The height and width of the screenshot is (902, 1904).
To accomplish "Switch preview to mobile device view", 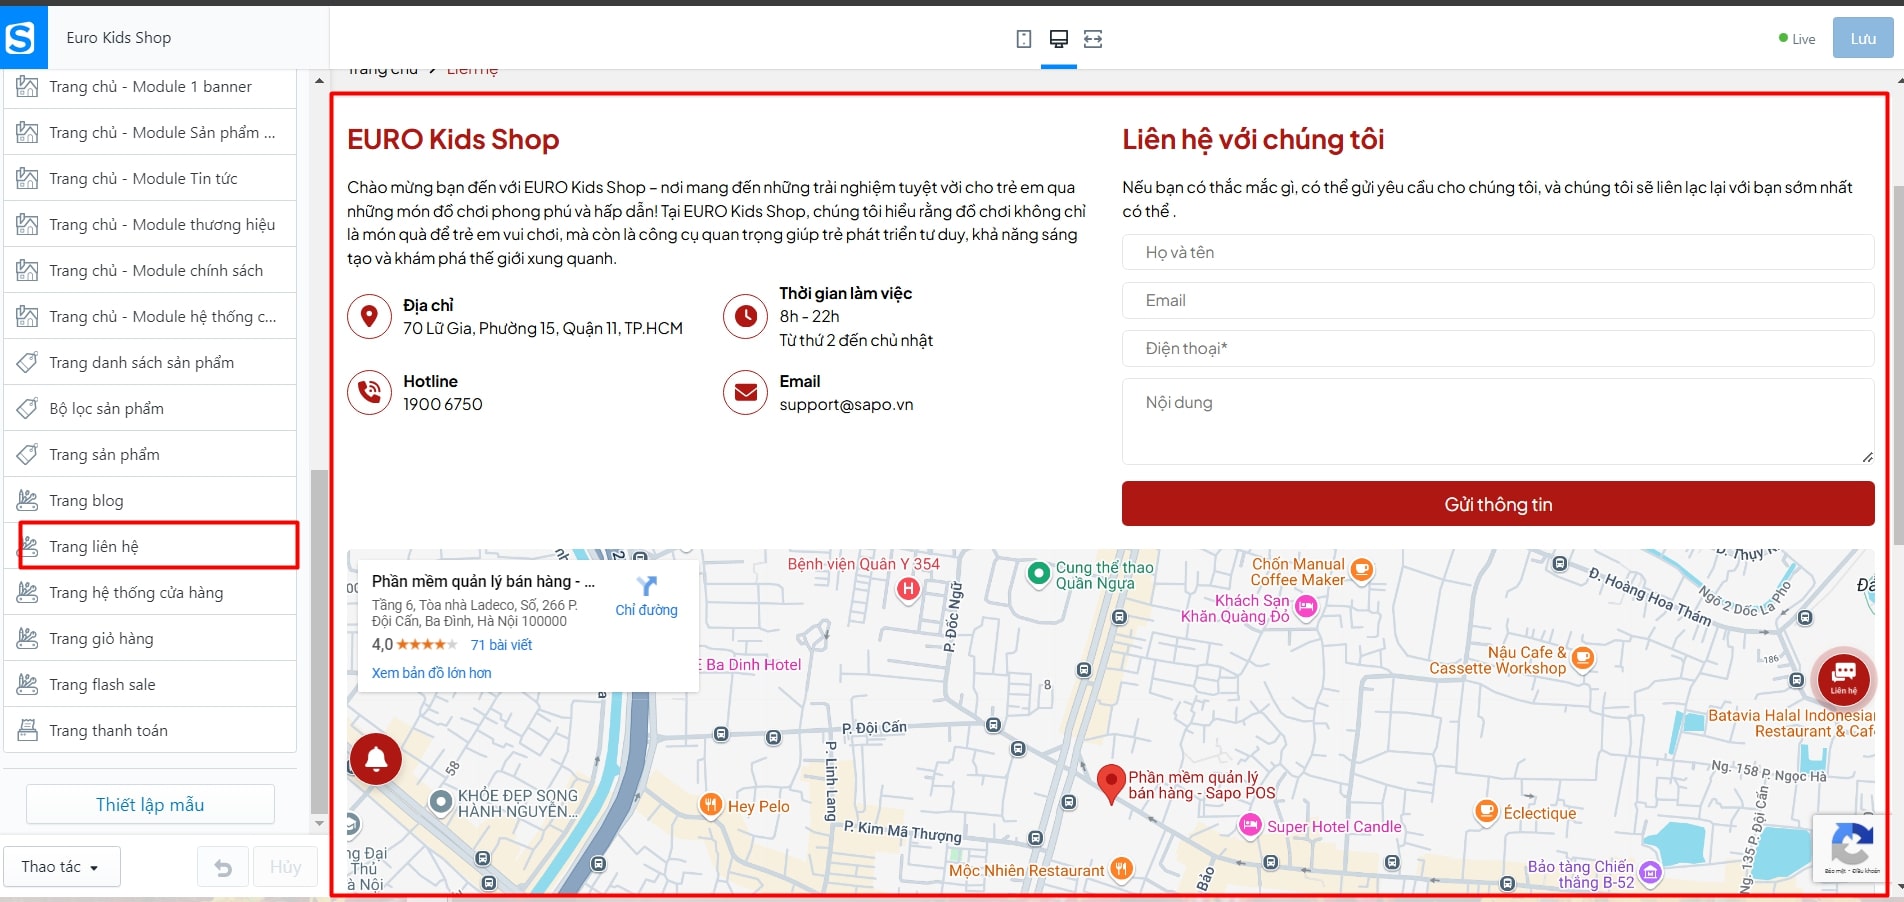I will tap(1024, 39).
